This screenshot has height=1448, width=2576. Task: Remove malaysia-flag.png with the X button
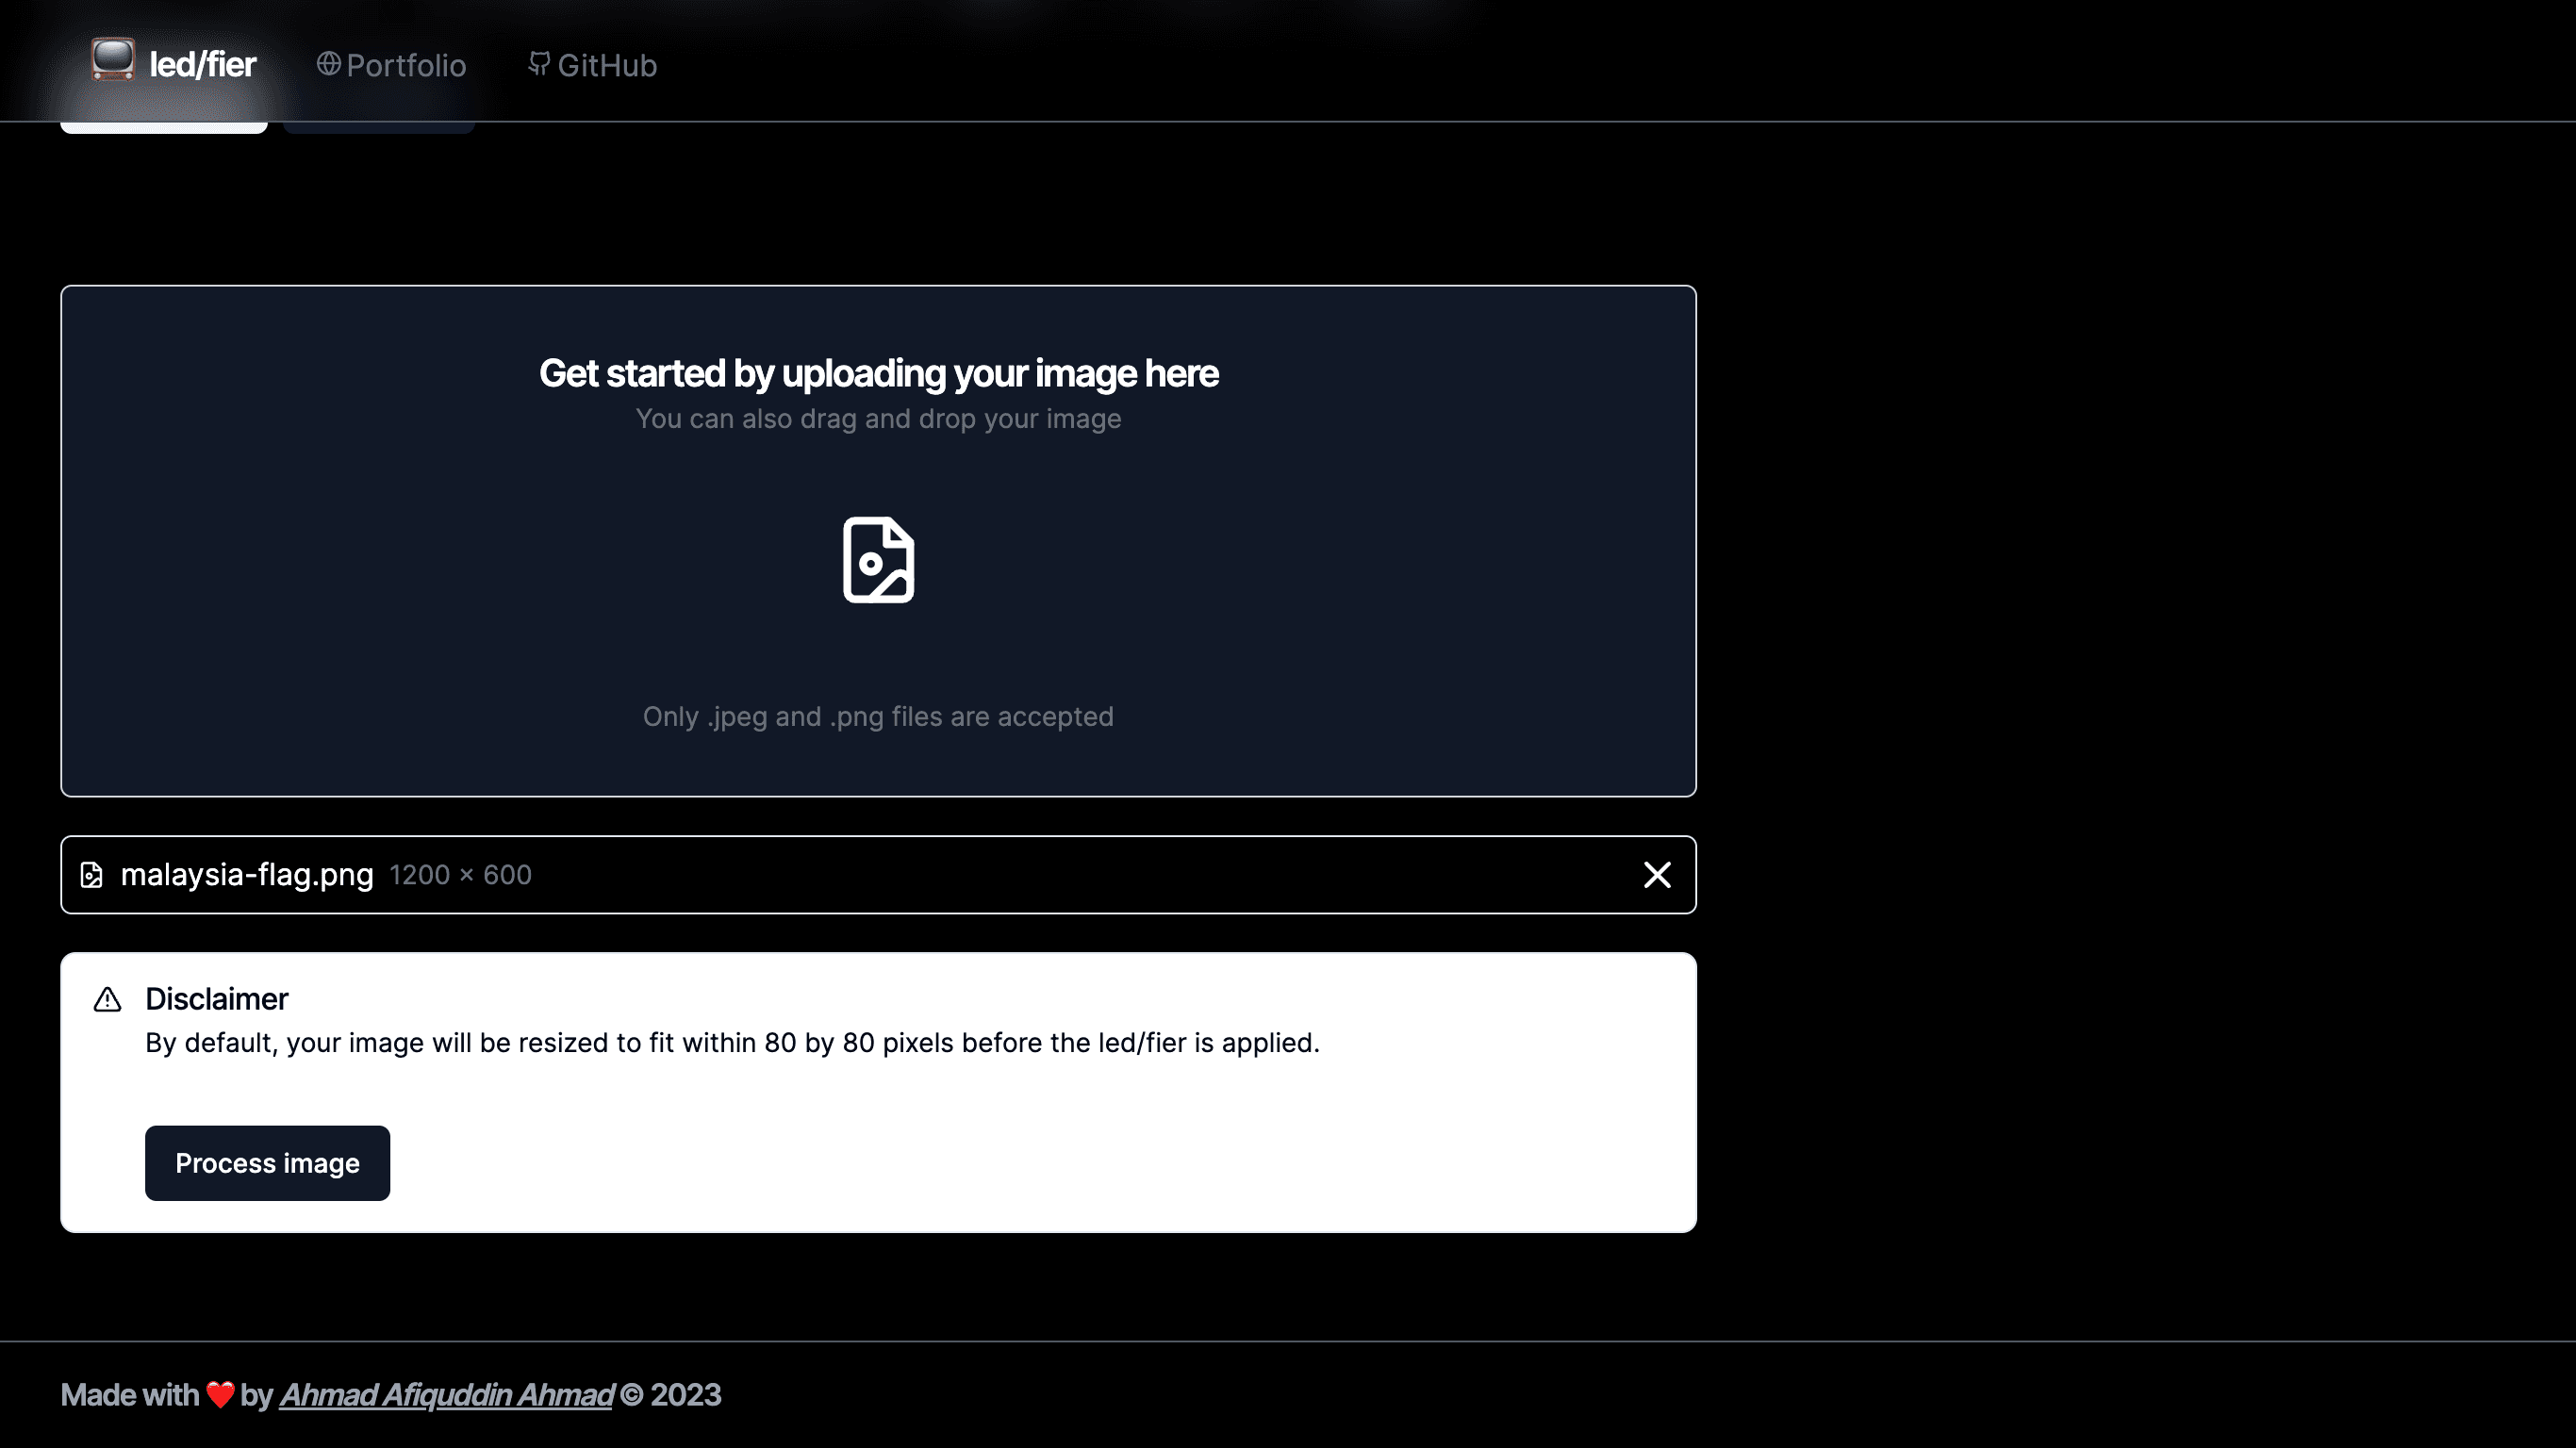1657,875
